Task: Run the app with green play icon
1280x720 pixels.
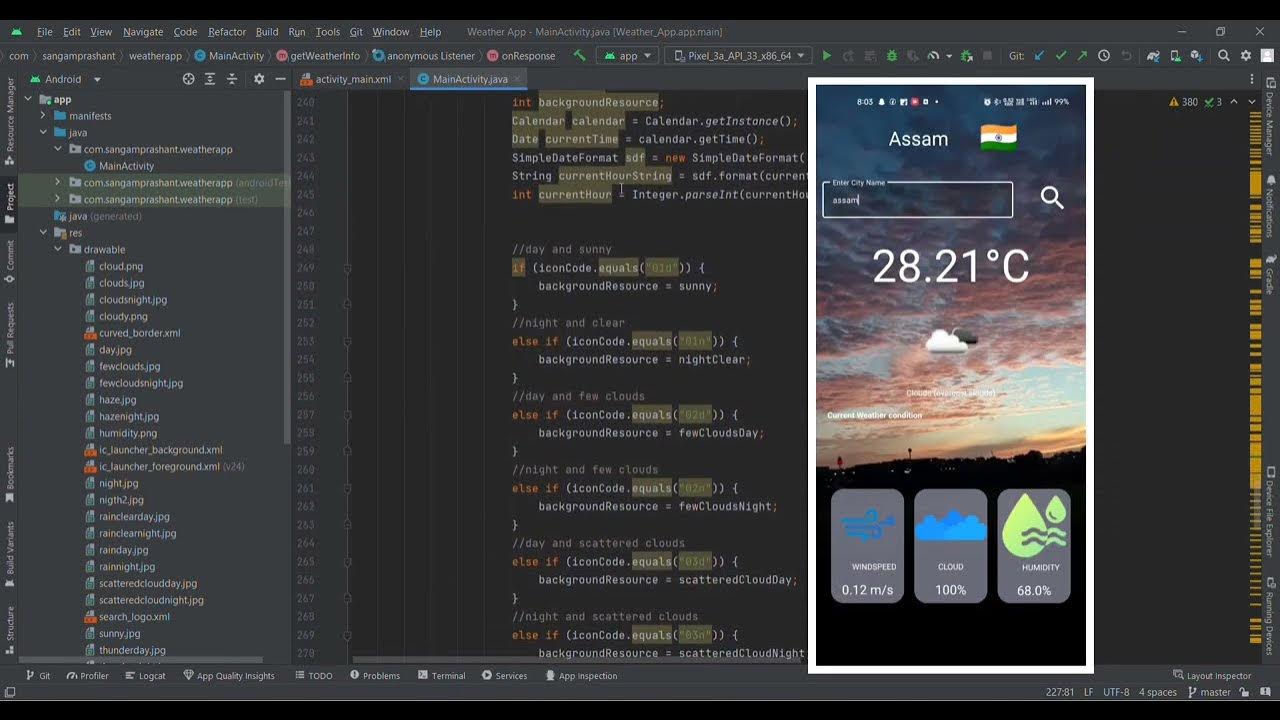Action: click(826, 56)
